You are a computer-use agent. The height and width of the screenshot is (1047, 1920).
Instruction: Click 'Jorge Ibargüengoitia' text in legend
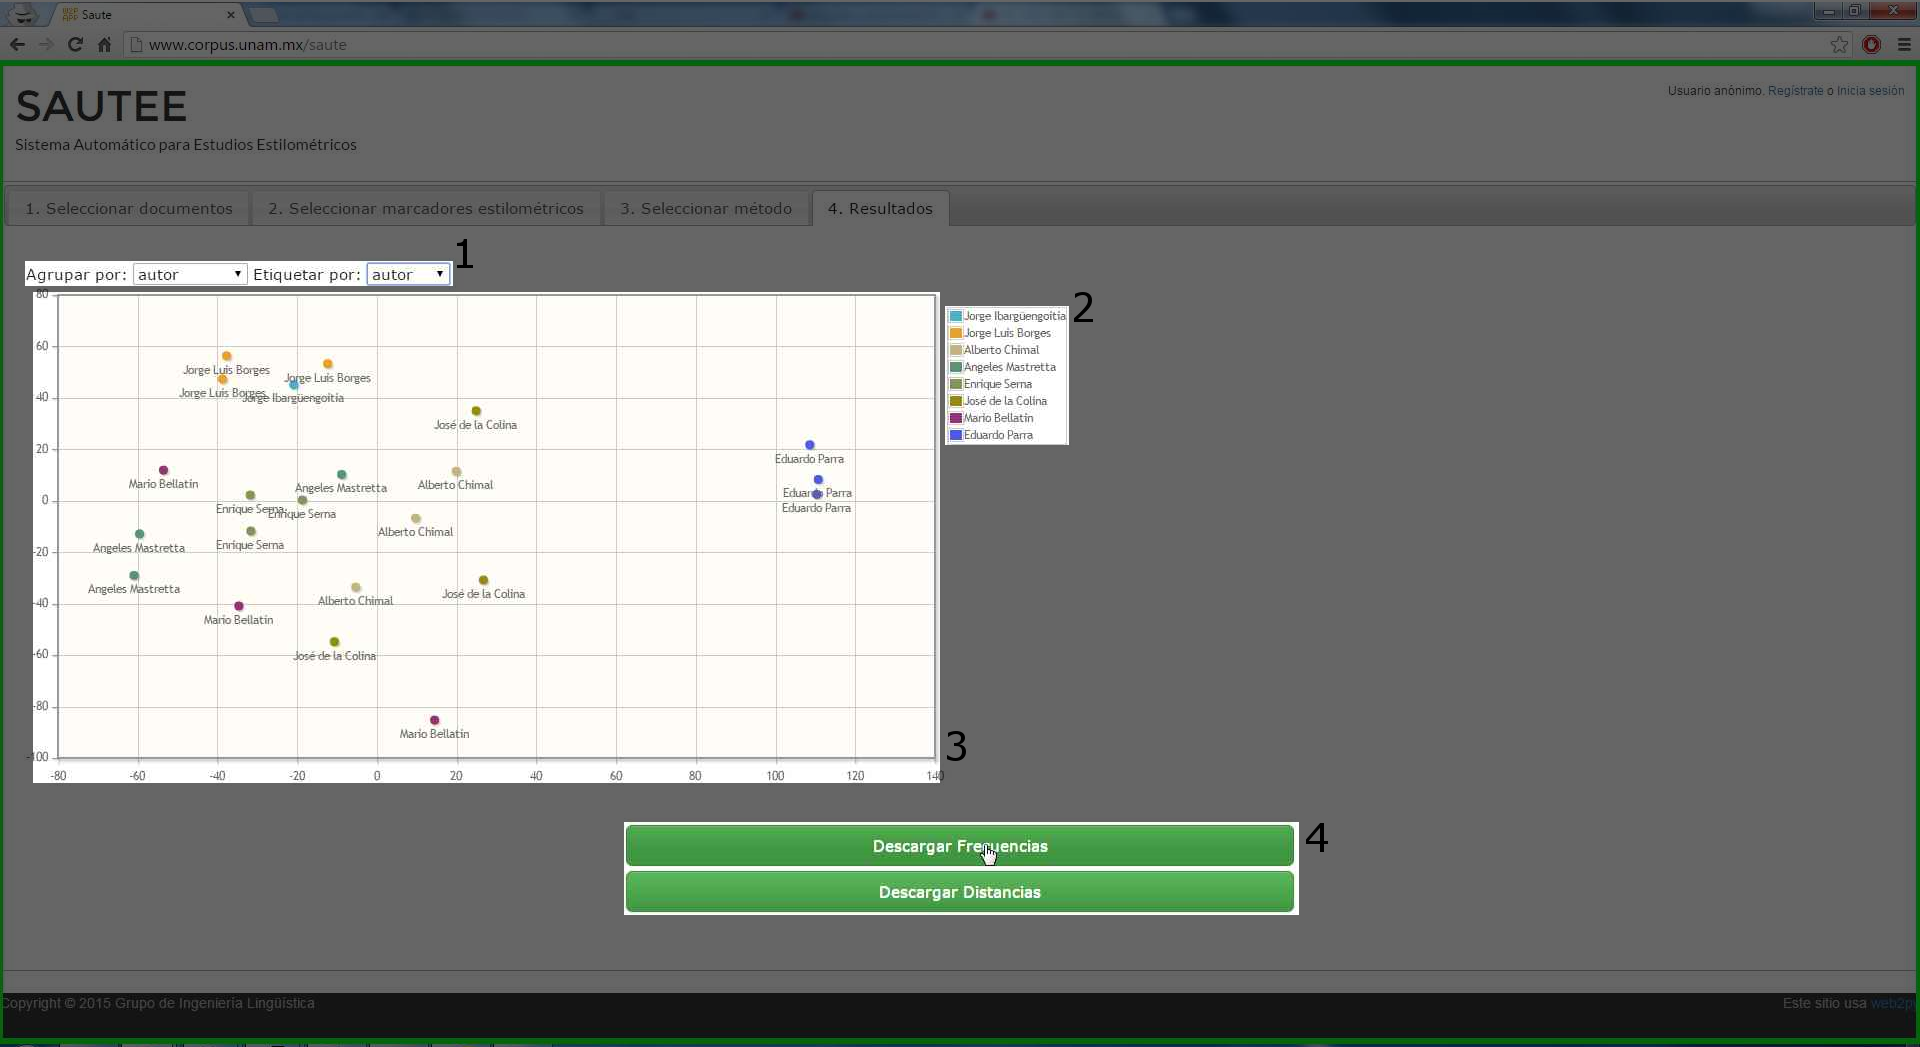coord(1015,316)
